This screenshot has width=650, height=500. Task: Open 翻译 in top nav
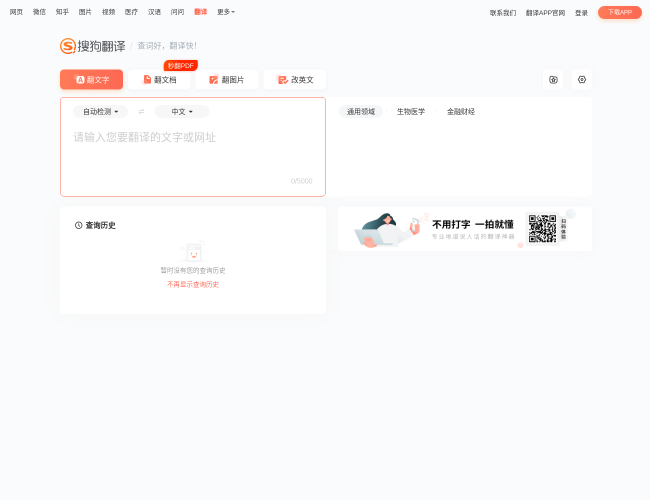[x=201, y=12]
